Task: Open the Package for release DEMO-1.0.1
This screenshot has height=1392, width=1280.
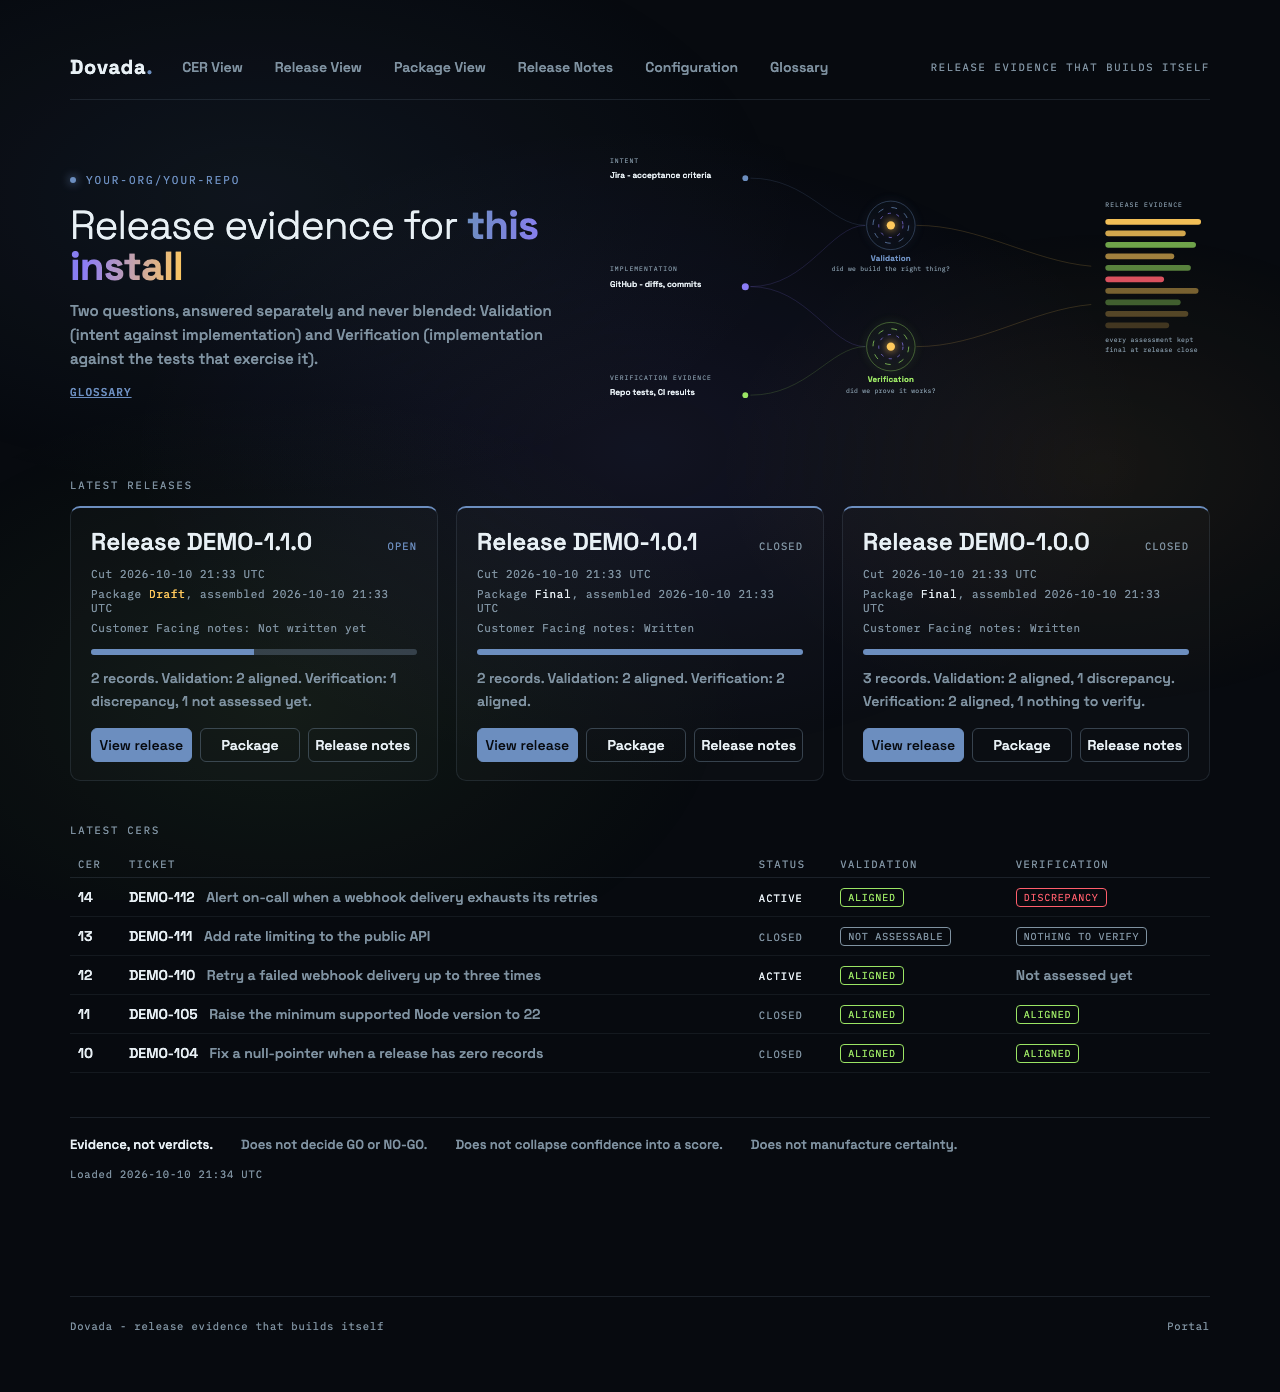Action: (636, 745)
